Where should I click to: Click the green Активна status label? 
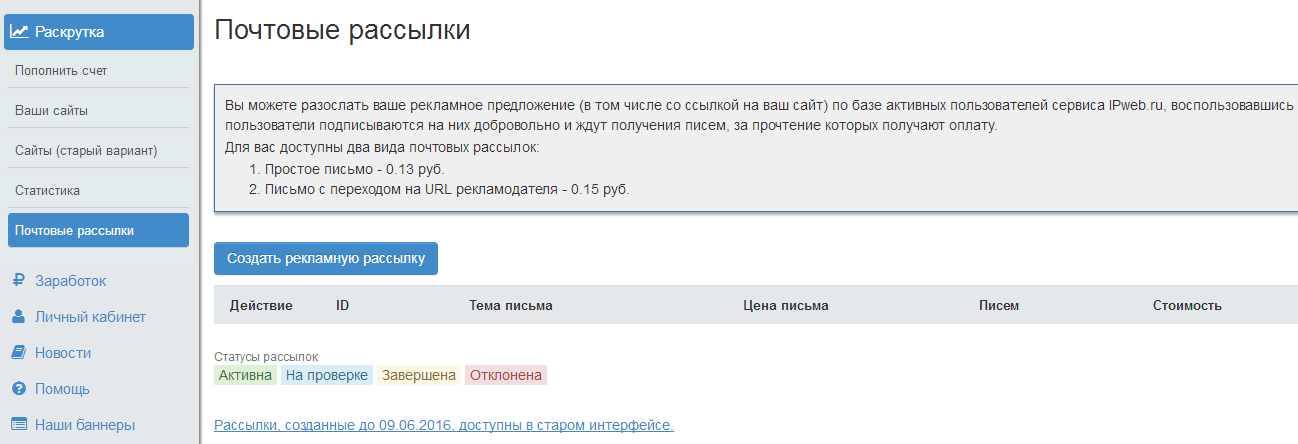point(245,376)
